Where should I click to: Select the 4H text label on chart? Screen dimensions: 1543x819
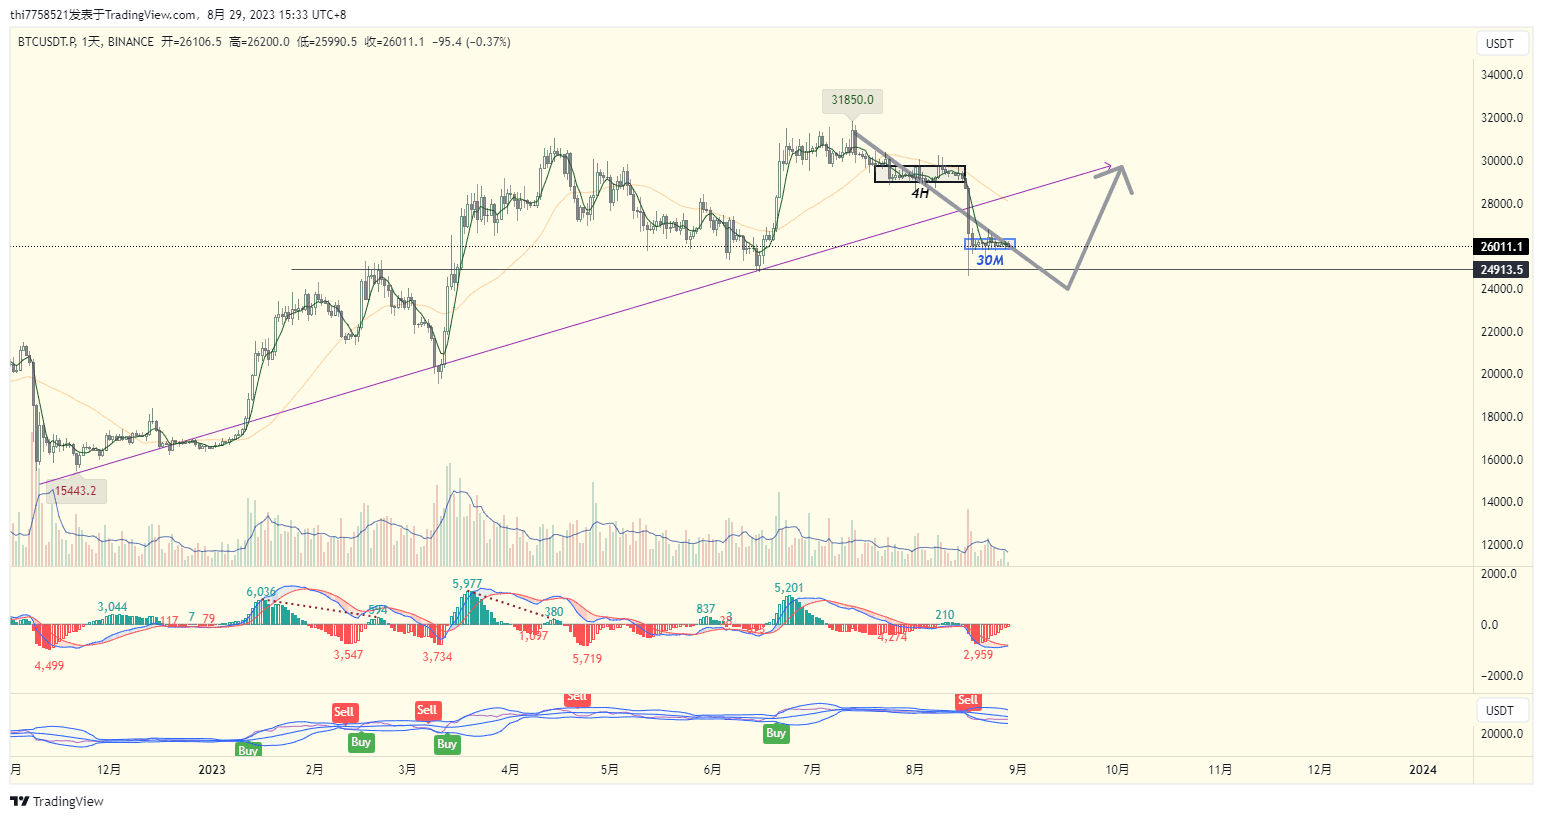pyautogui.click(x=920, y=193)
